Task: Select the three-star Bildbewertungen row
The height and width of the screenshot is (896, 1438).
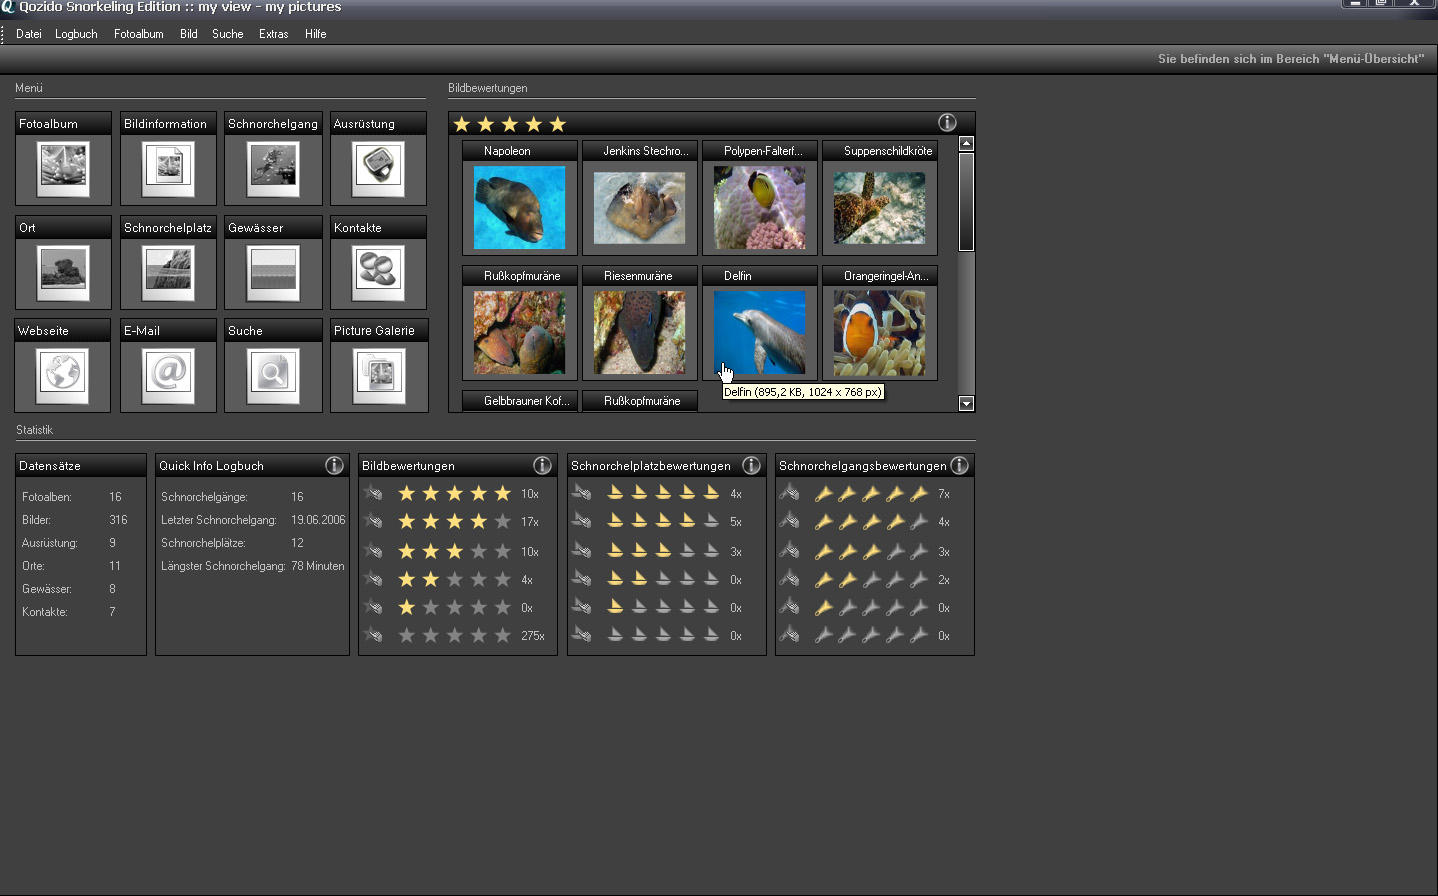Action: (454, 552)
